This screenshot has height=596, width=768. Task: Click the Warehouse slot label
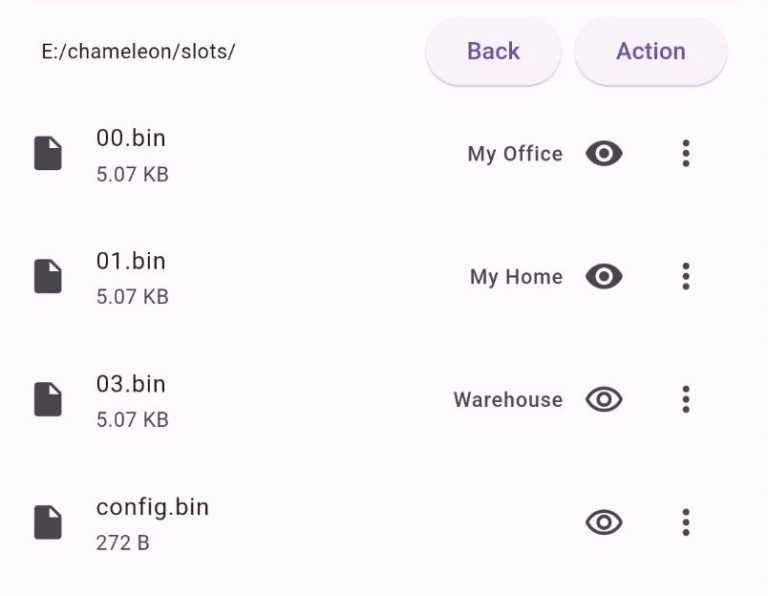[x=508, y=400]
